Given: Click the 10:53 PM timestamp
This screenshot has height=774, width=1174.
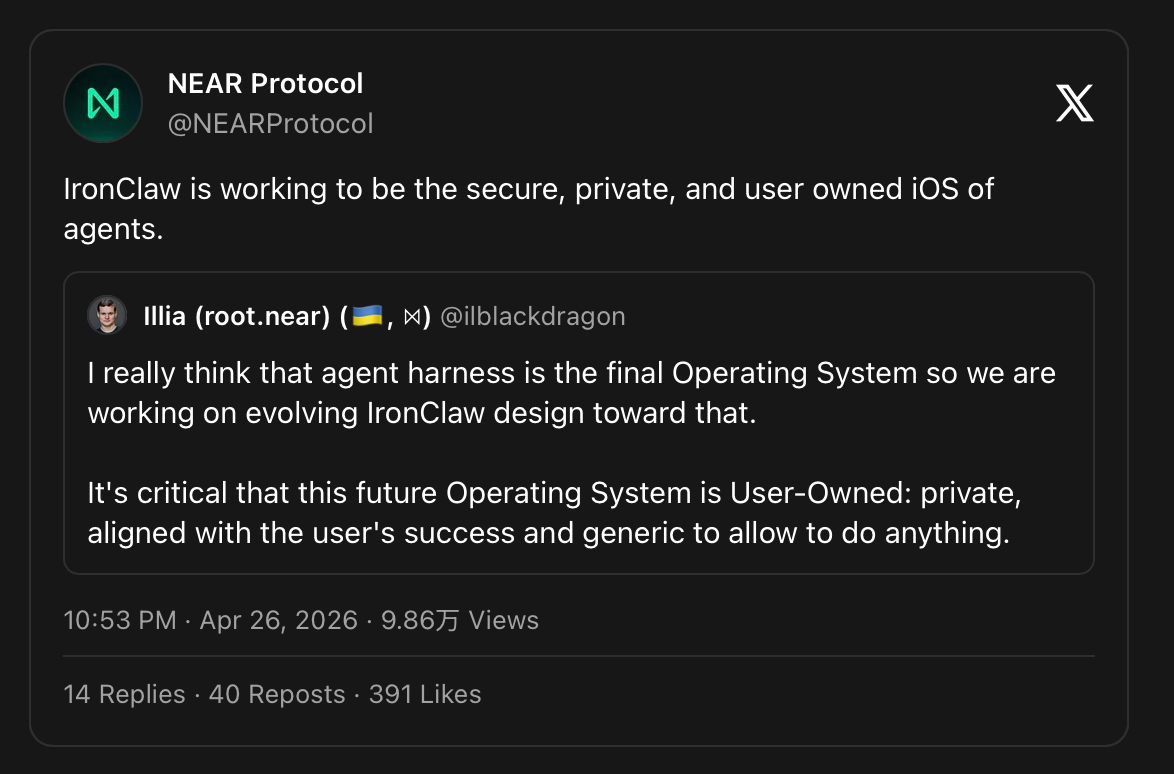Looking at the screenshot, I should [120, 620].
